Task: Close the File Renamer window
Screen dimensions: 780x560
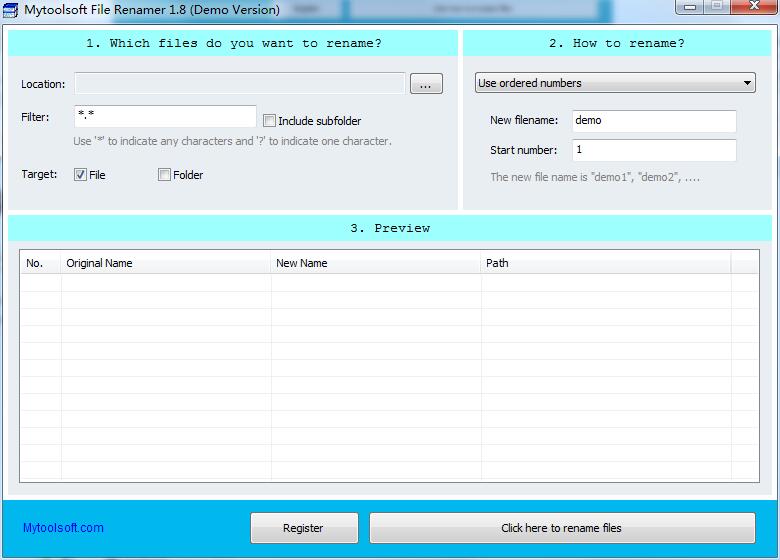Action: [755, 6]
